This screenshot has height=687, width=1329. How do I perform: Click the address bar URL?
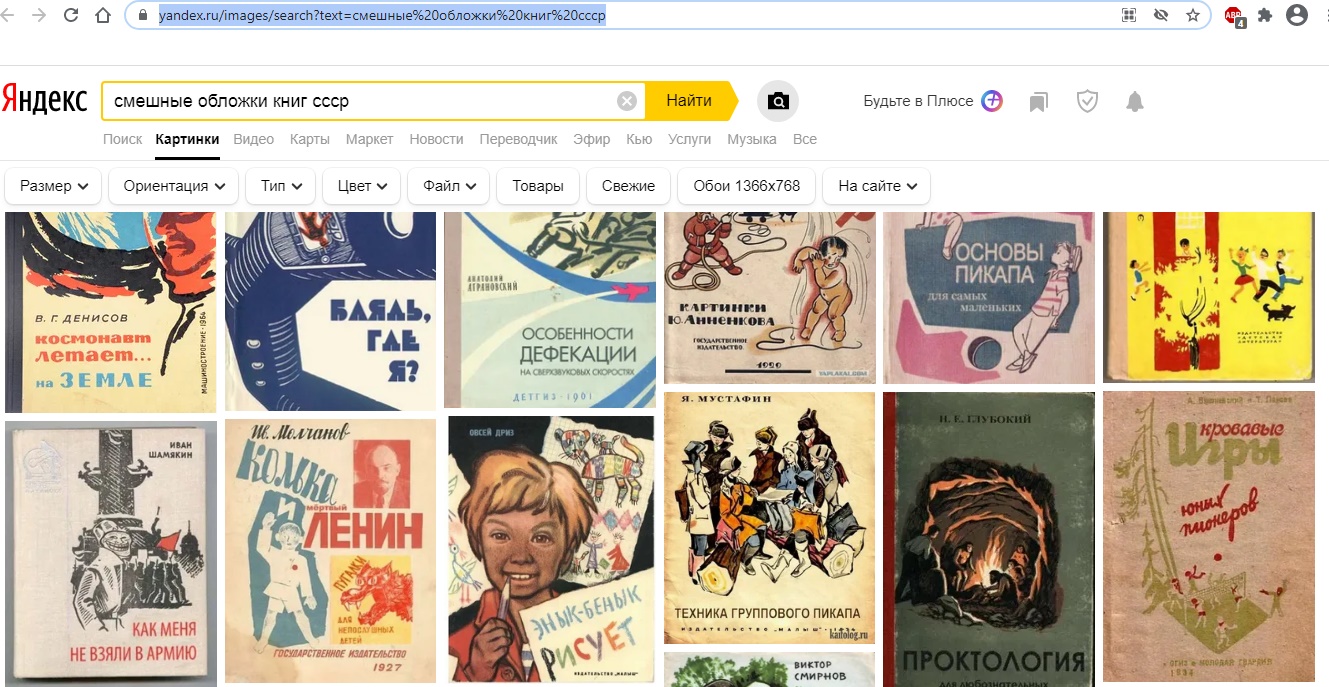(382, 16)
